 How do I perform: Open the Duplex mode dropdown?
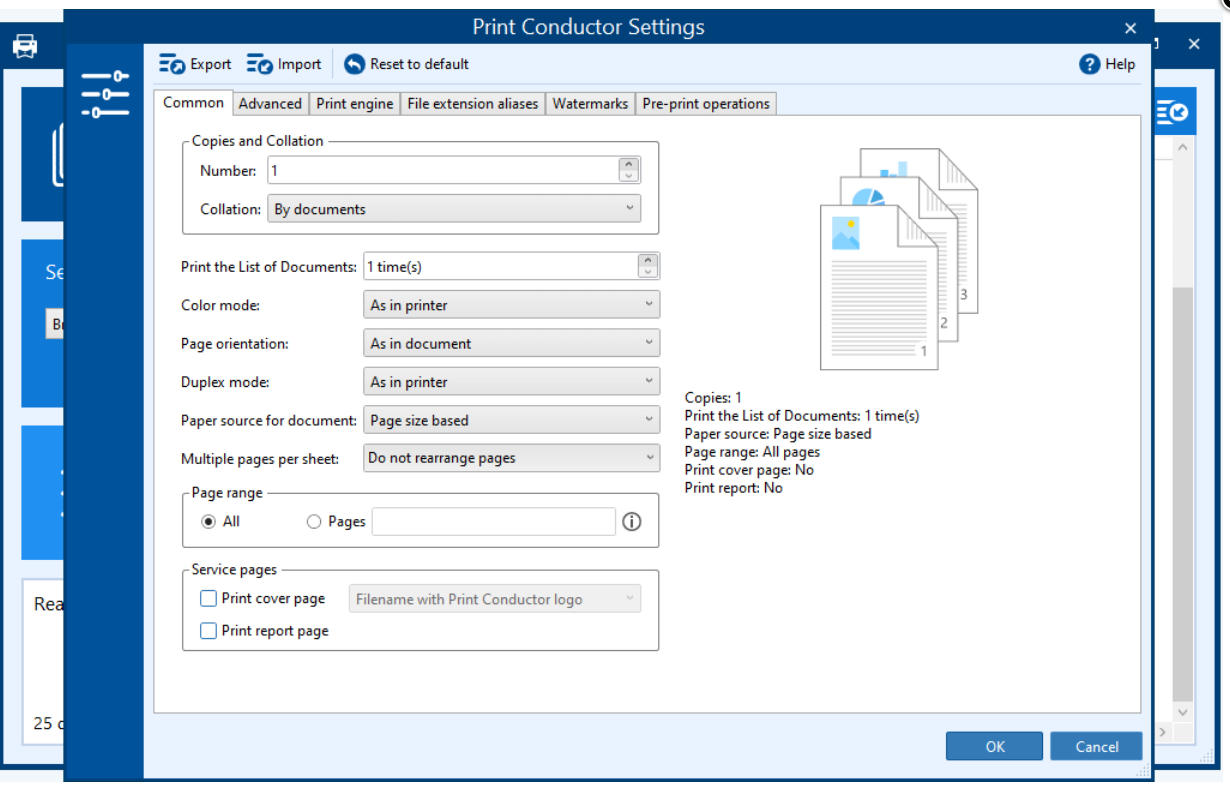pos(511,382)
